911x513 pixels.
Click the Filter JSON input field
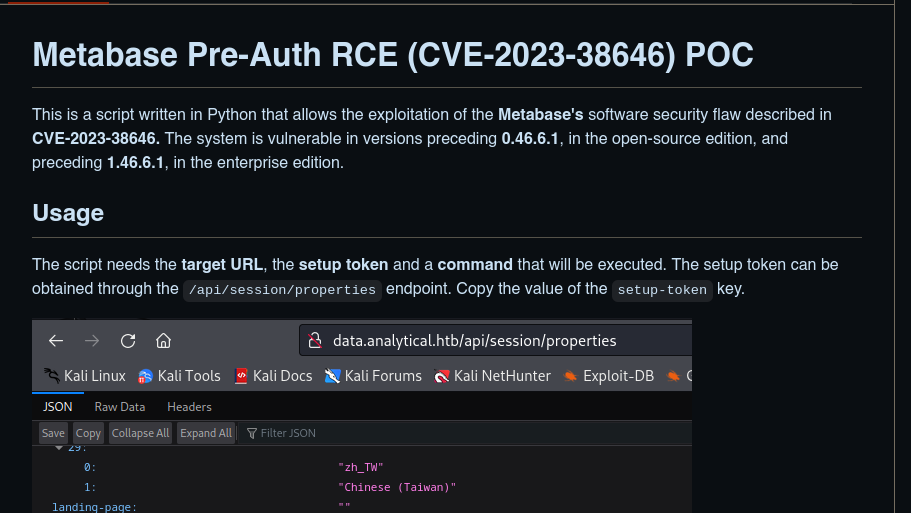pos(465,433)
